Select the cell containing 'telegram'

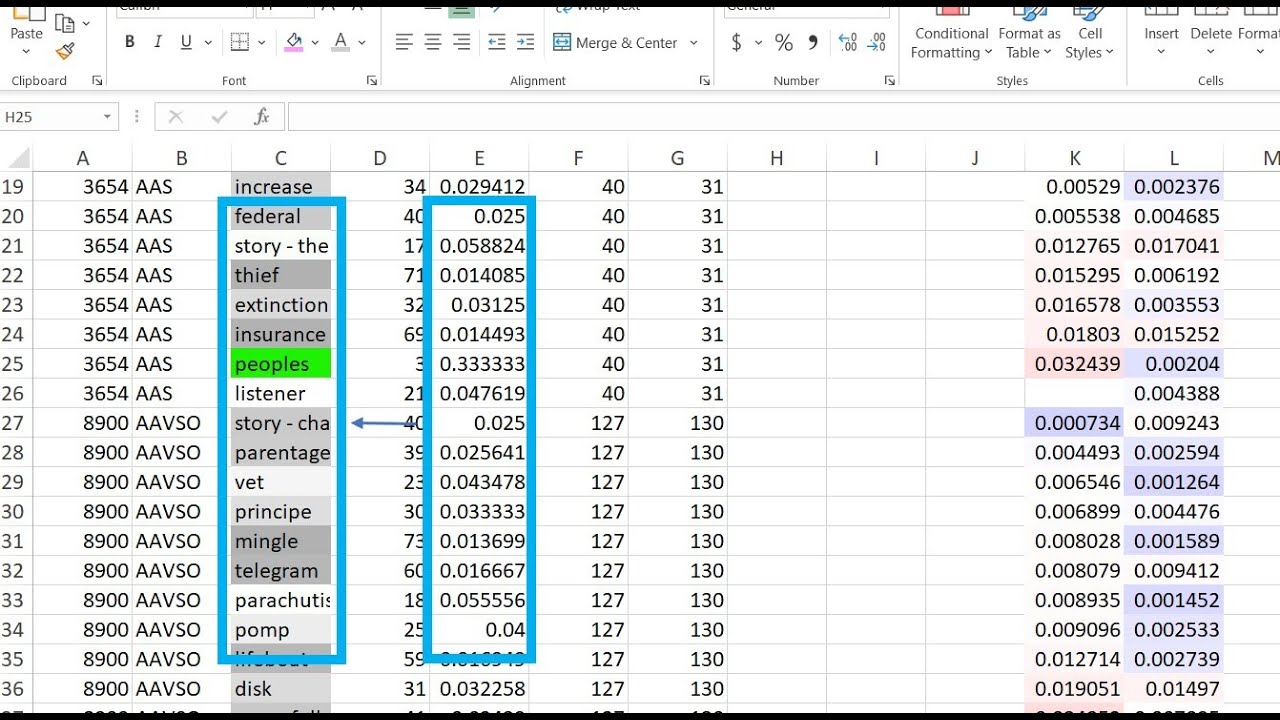click(x=280, y=571)
